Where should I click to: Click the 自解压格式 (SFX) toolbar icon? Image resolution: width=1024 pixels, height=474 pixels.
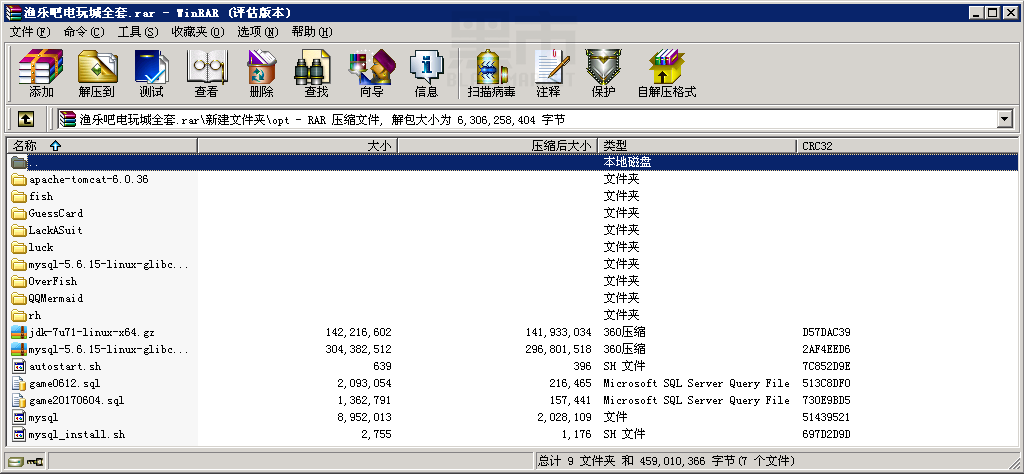coord(667,66)
